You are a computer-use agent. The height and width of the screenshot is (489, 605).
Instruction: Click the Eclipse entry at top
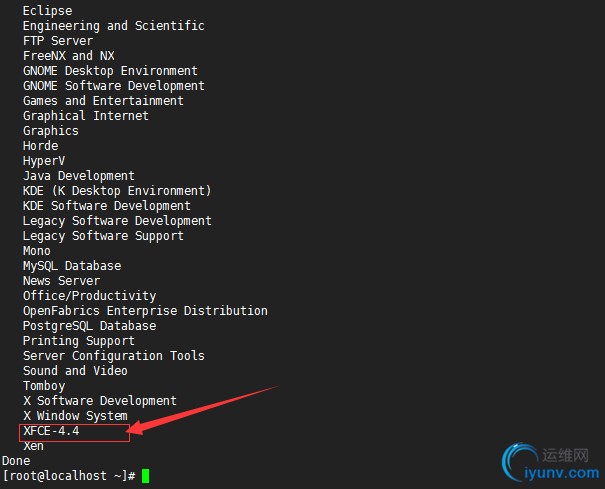(47, 11)
